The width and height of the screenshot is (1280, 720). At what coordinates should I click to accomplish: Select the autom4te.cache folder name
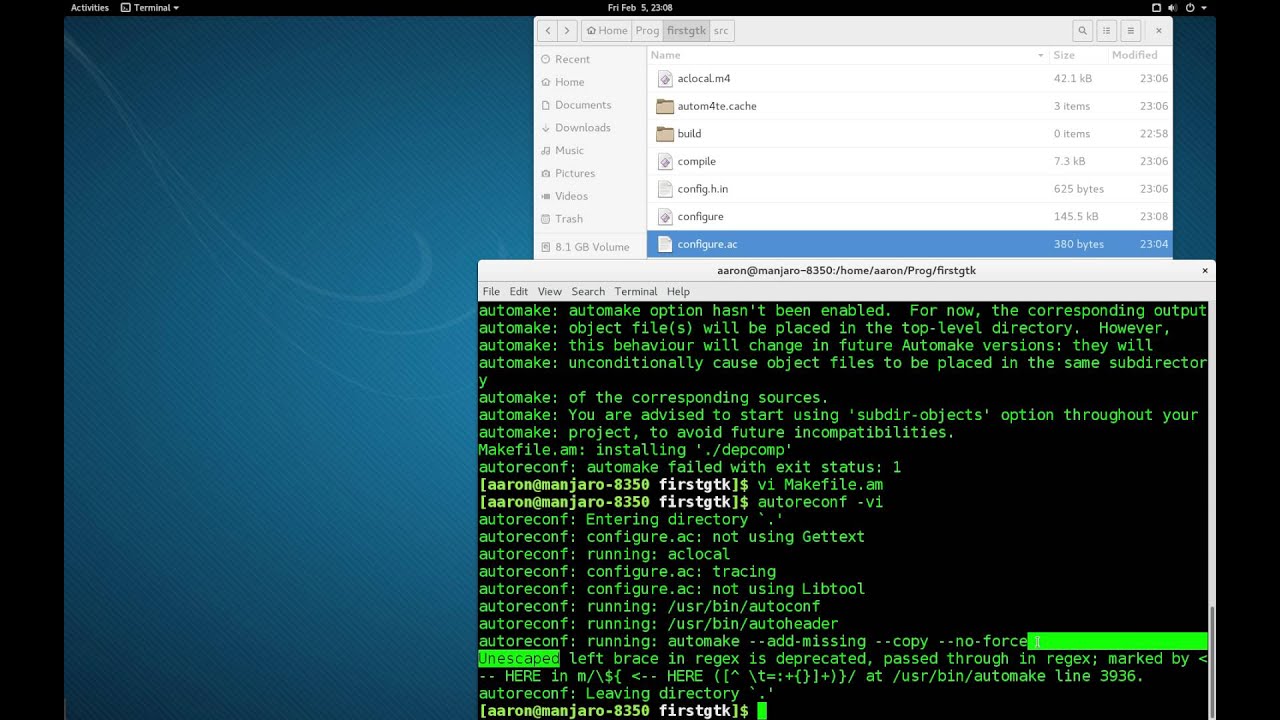click(x=717, y=106)
